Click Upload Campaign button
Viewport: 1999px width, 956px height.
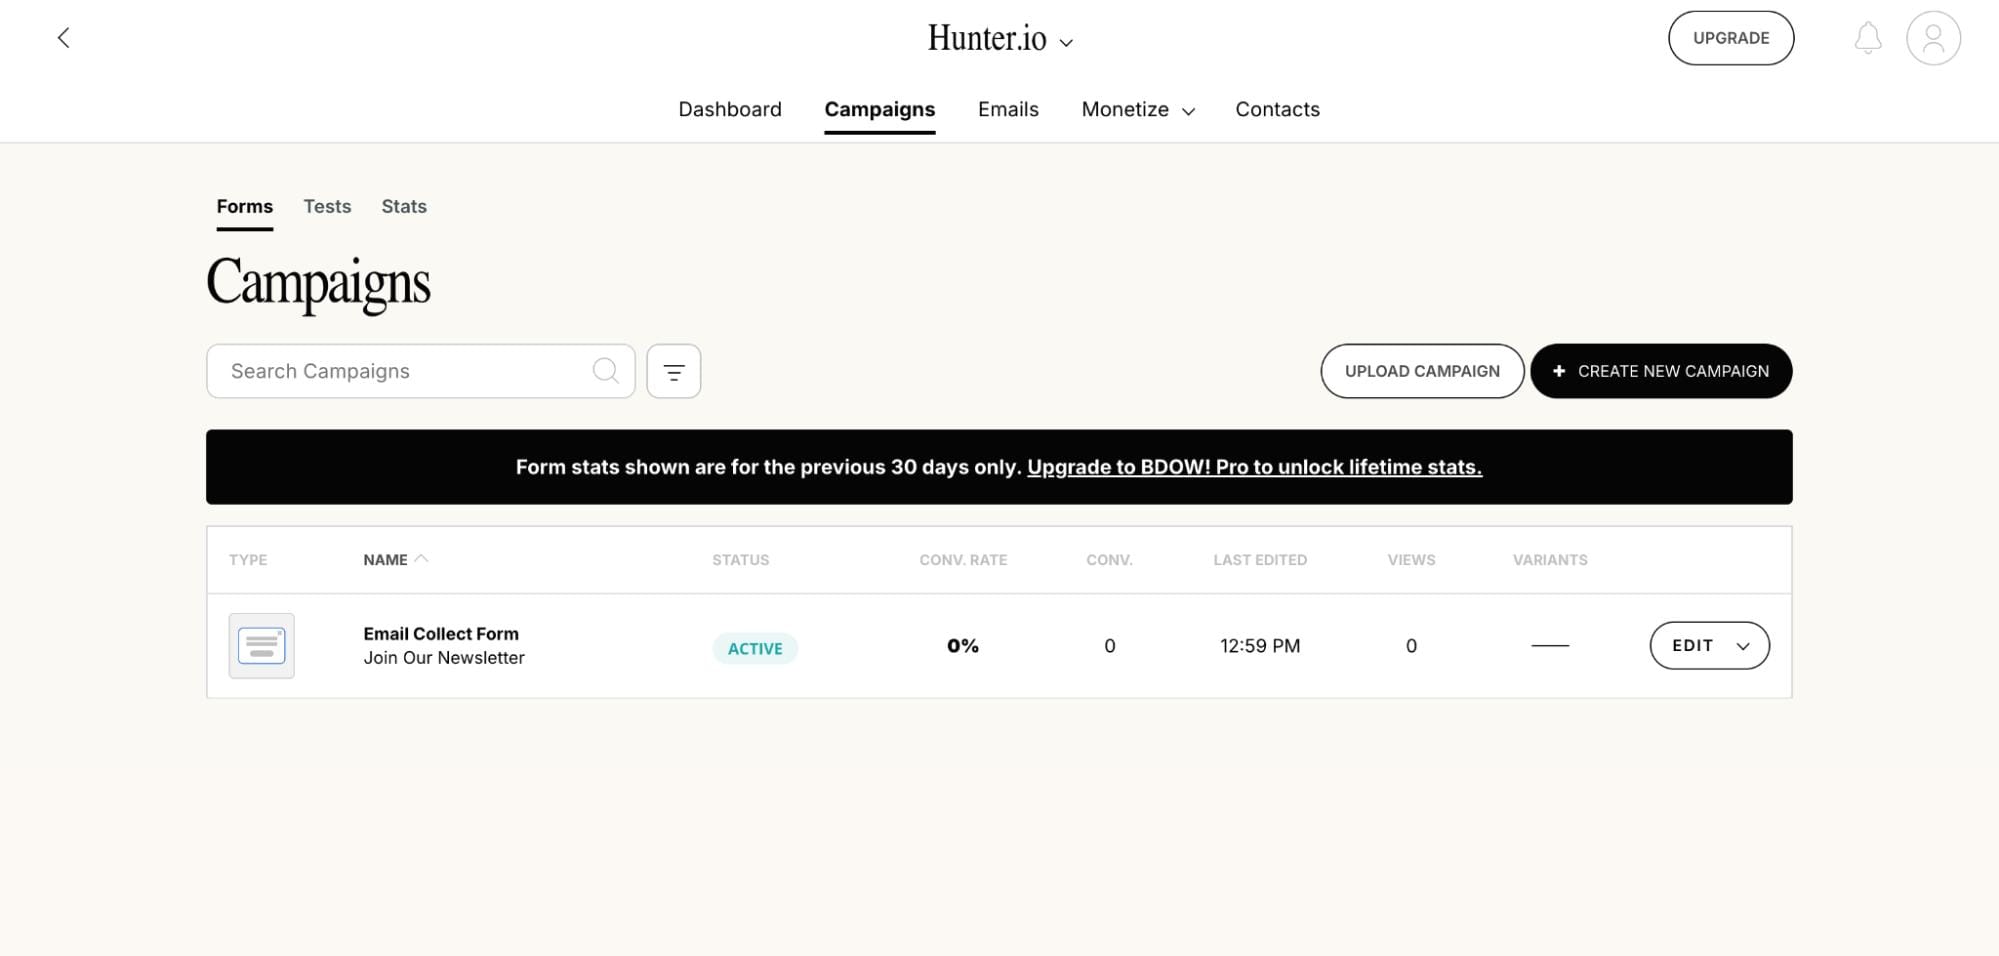(1422, 371)
